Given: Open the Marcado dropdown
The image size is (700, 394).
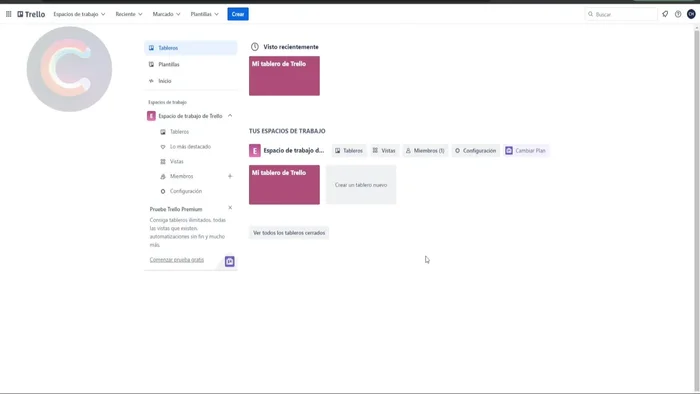Looking at the screenshot, I should point(167,14).
